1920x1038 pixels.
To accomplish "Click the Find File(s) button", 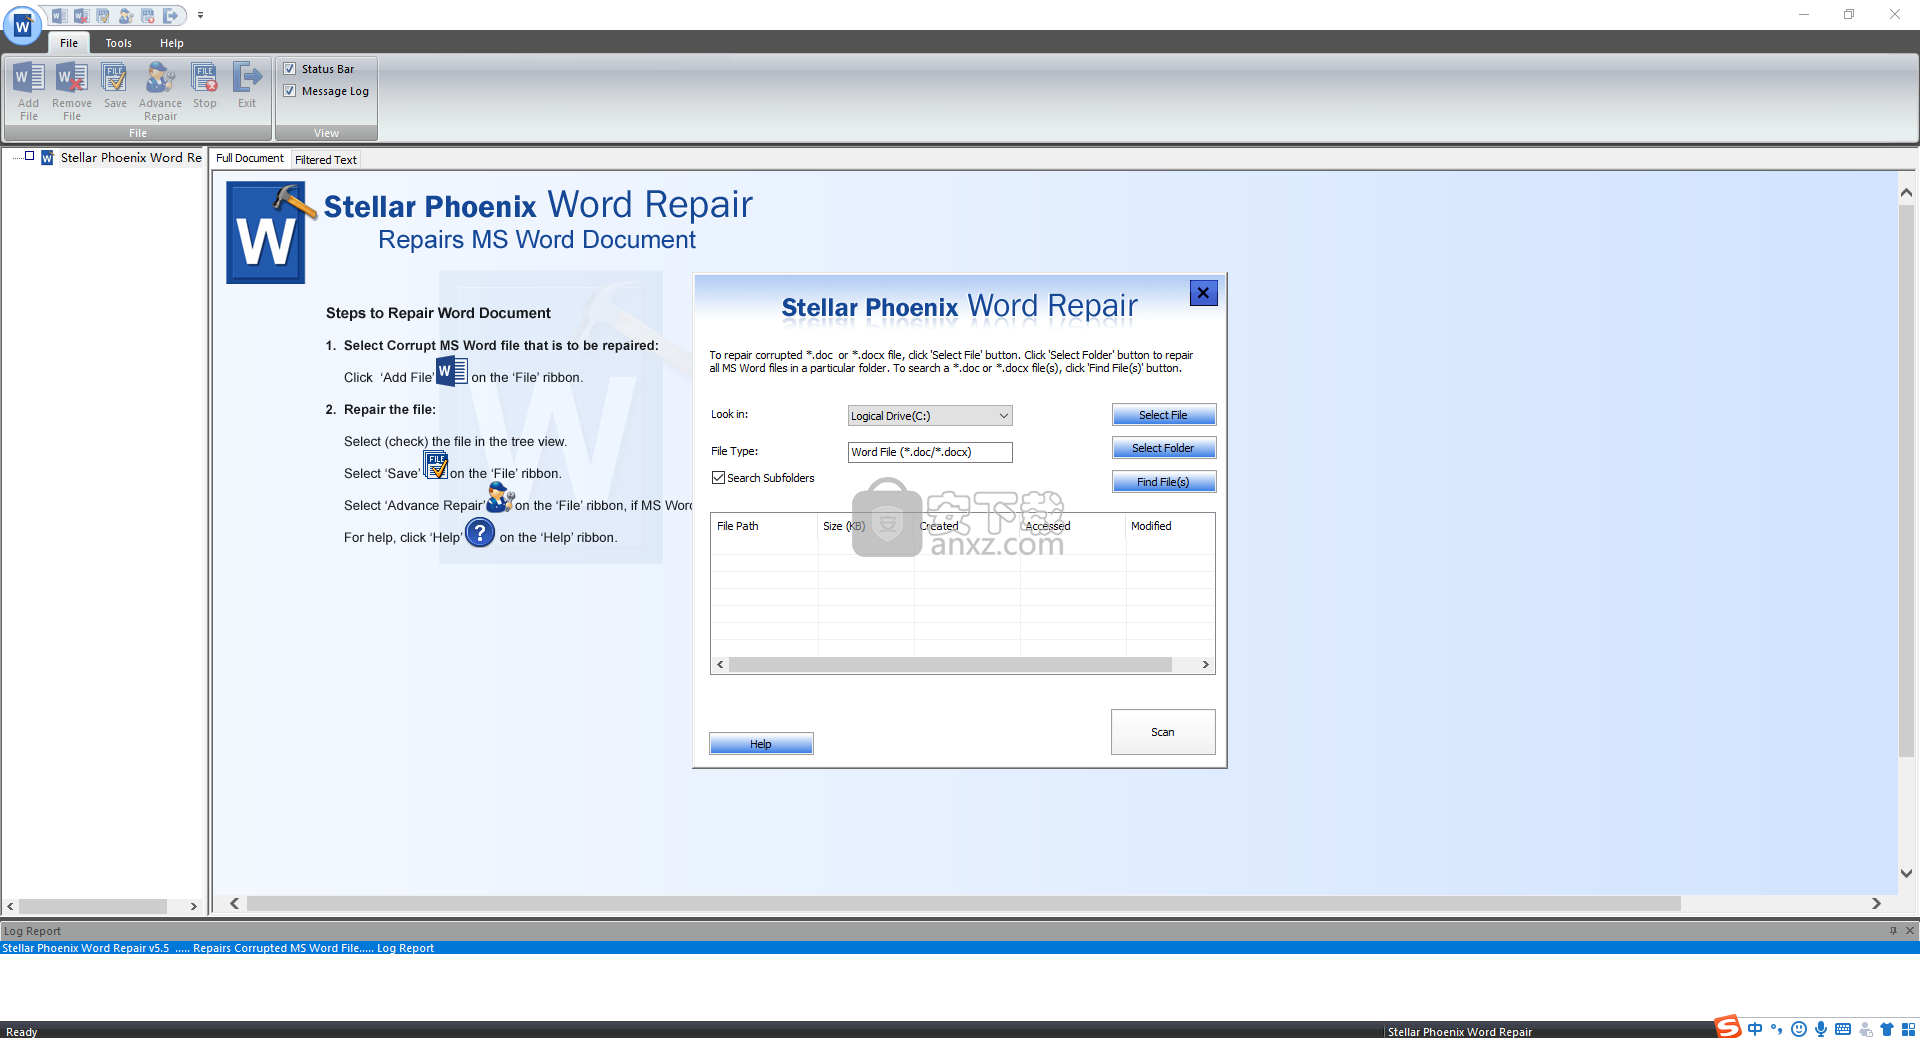I will 1164,482.
